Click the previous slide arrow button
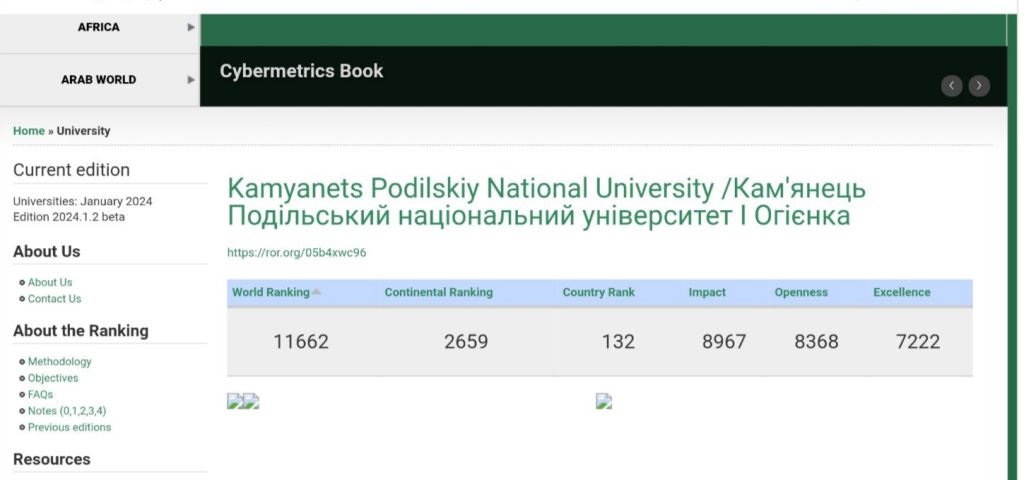The height and width of the screenshot is (480, 1024). coord(951,86)
